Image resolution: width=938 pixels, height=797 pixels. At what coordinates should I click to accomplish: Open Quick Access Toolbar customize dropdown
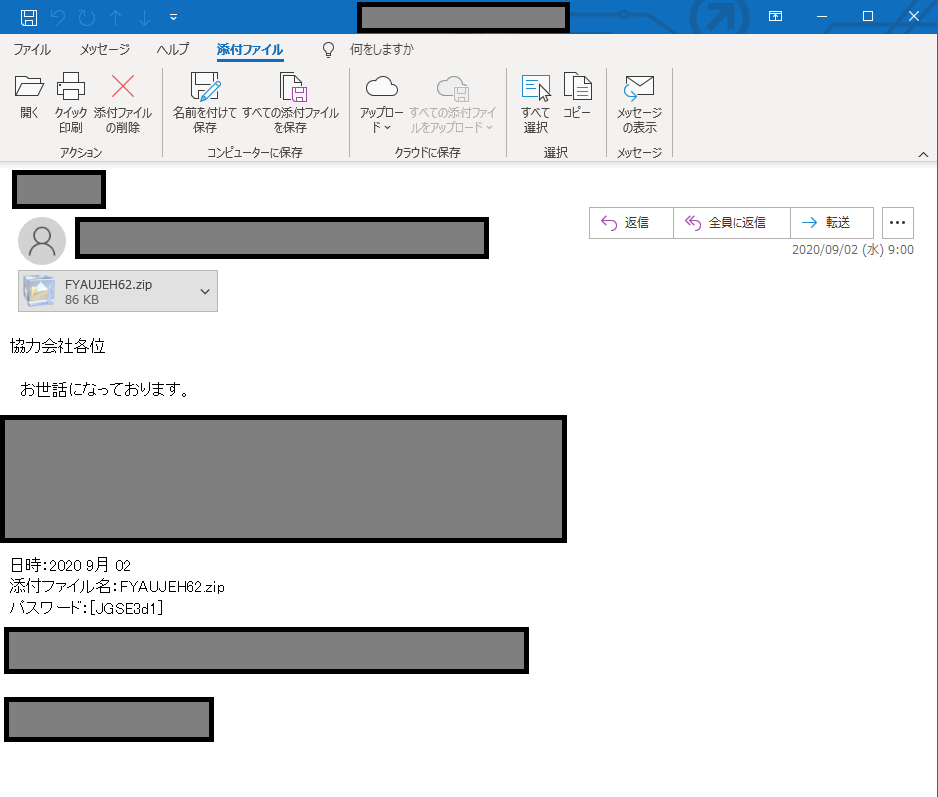174,17
